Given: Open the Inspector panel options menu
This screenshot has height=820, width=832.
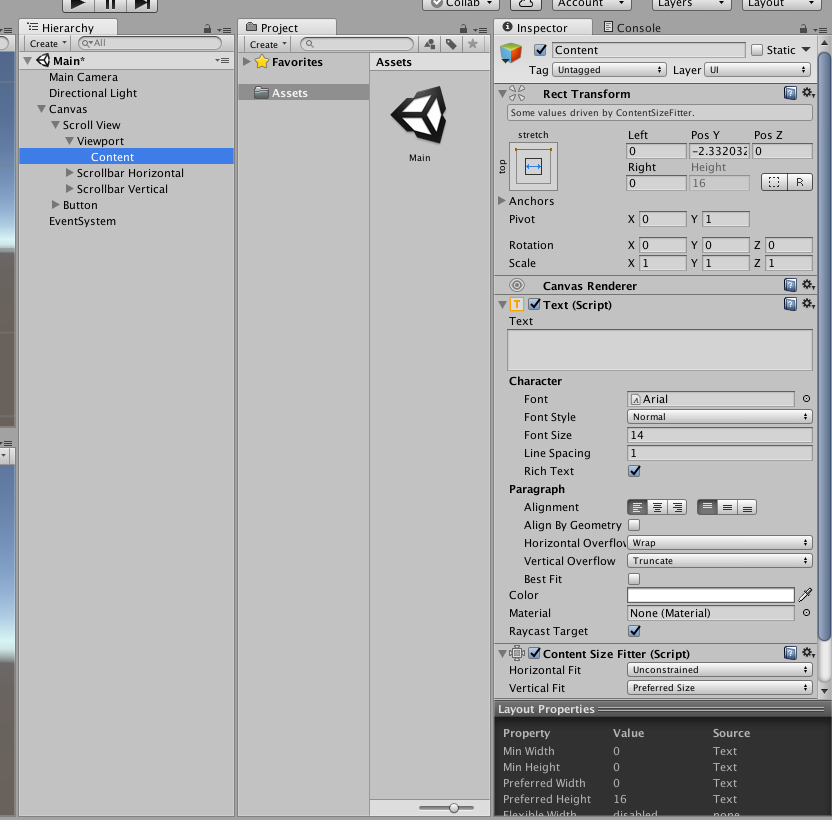Looking at the screenshot, I should [x=820, y=30].
